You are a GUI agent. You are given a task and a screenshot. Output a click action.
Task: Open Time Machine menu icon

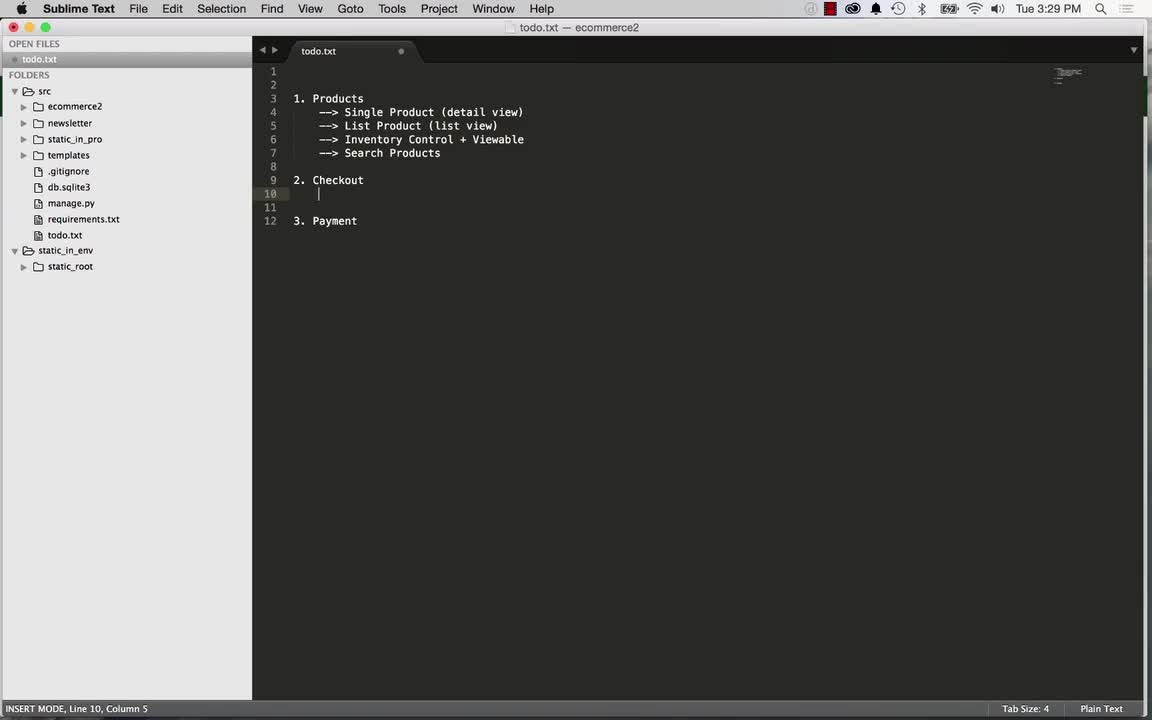[898, 9]
